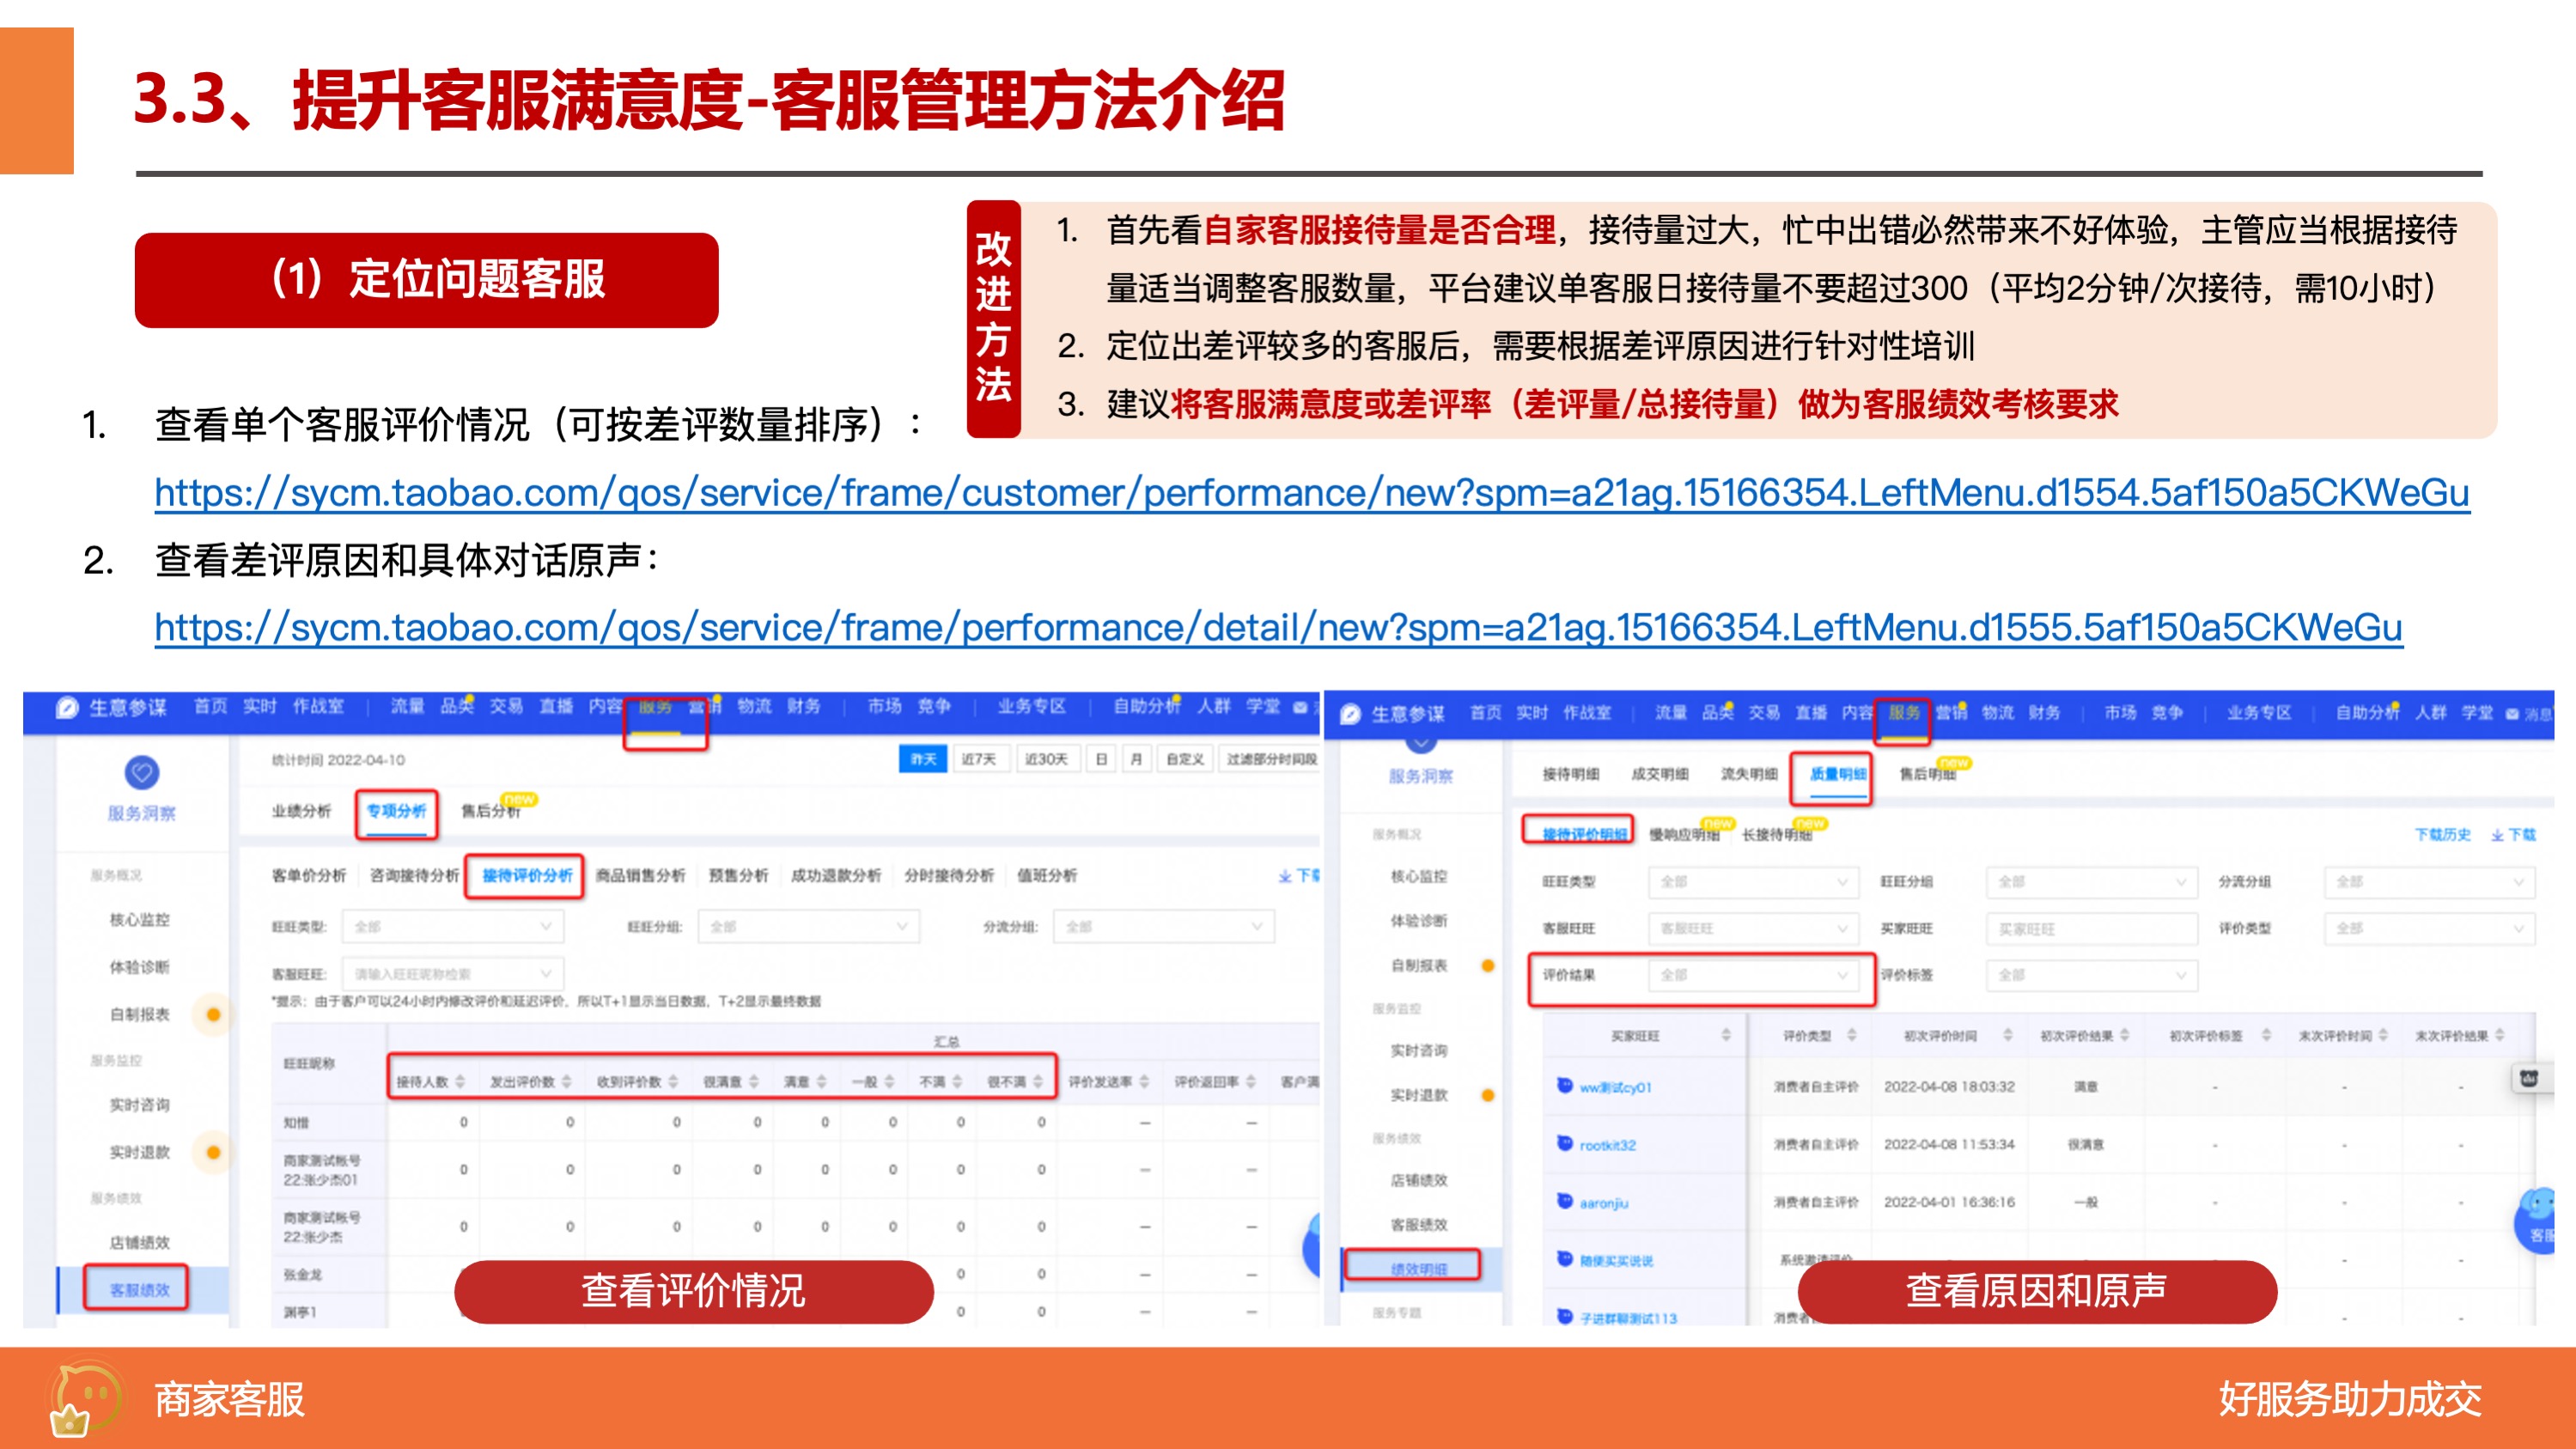Click the 近30天 date button
The height and width of the screenshot is (1449, 2576).
pos(1046,759)
